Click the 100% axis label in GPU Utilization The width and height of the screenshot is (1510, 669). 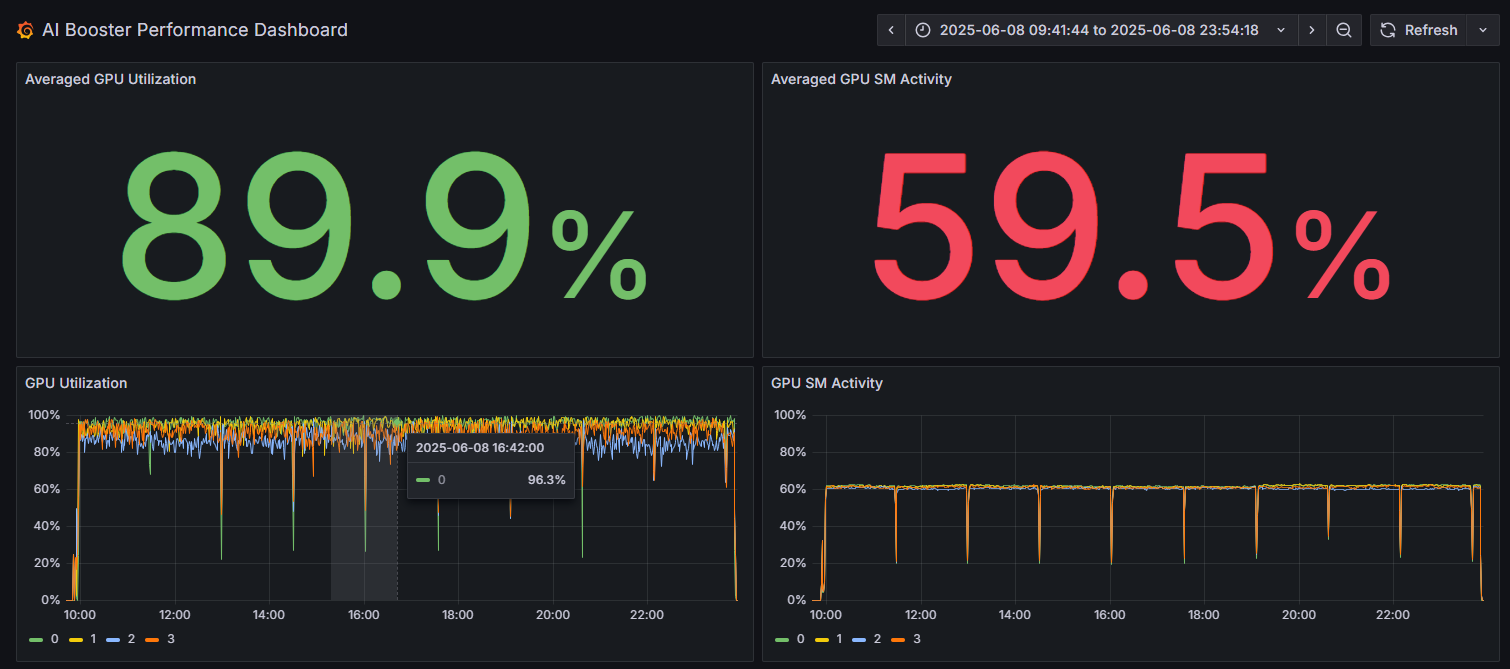pos(44,415)
